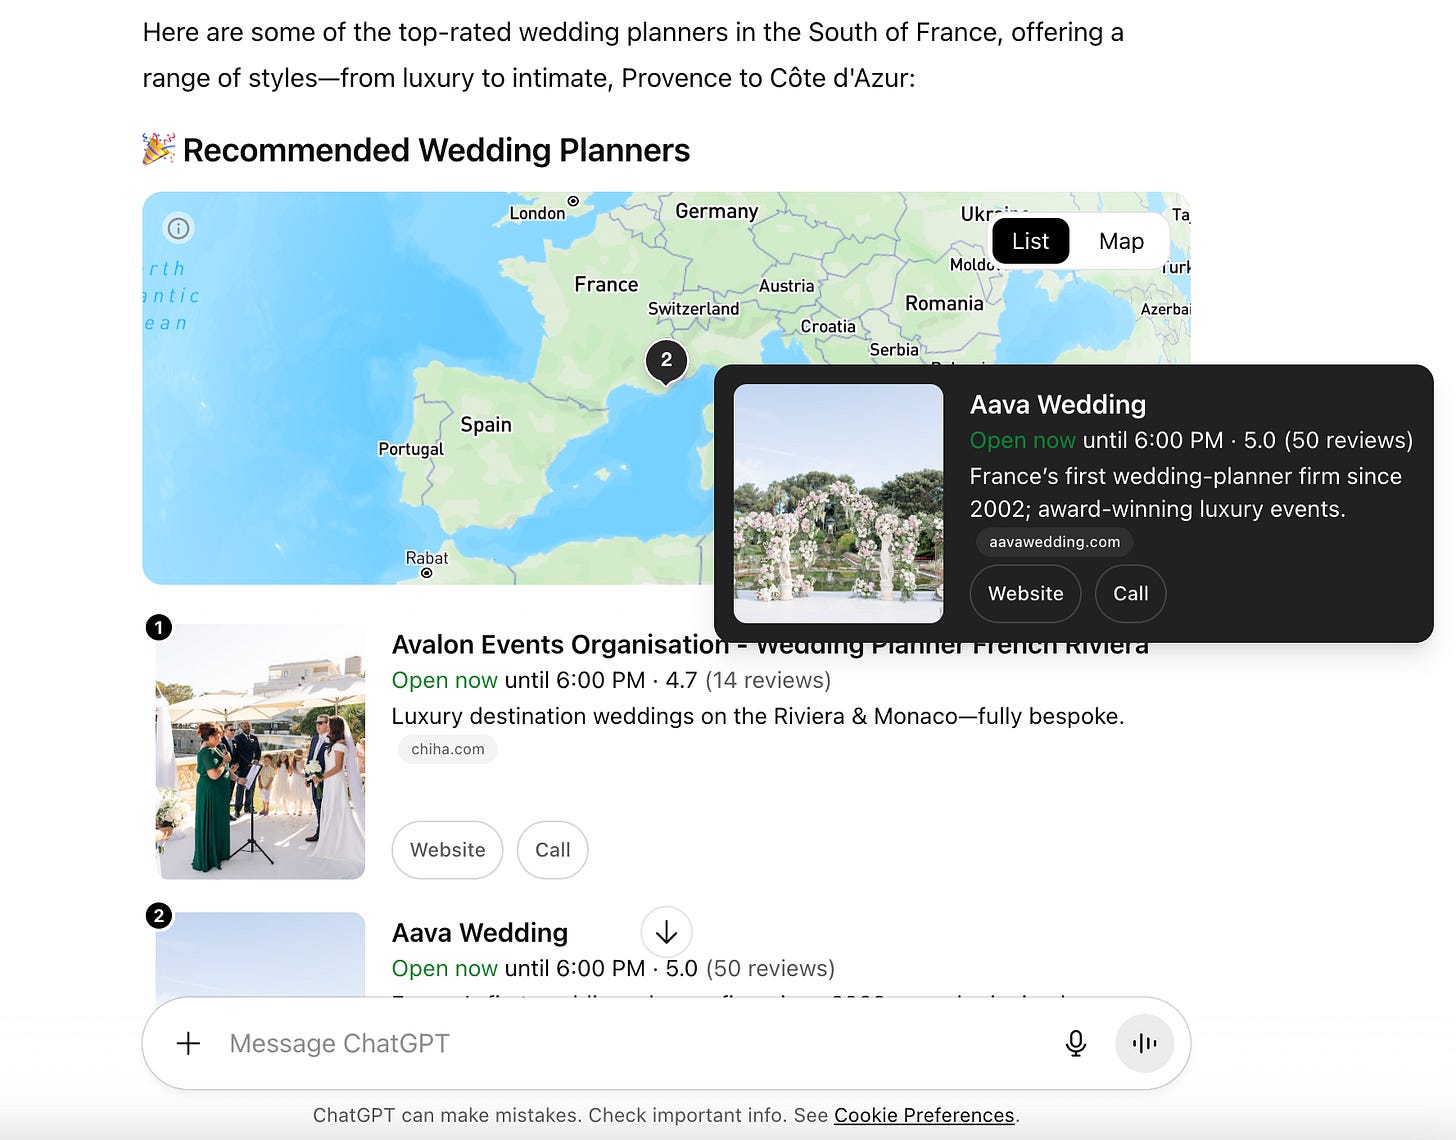The image size is (1456, 1140).
Task: Click Recommended Wedding Planners heading
Action: coord(436,150)
